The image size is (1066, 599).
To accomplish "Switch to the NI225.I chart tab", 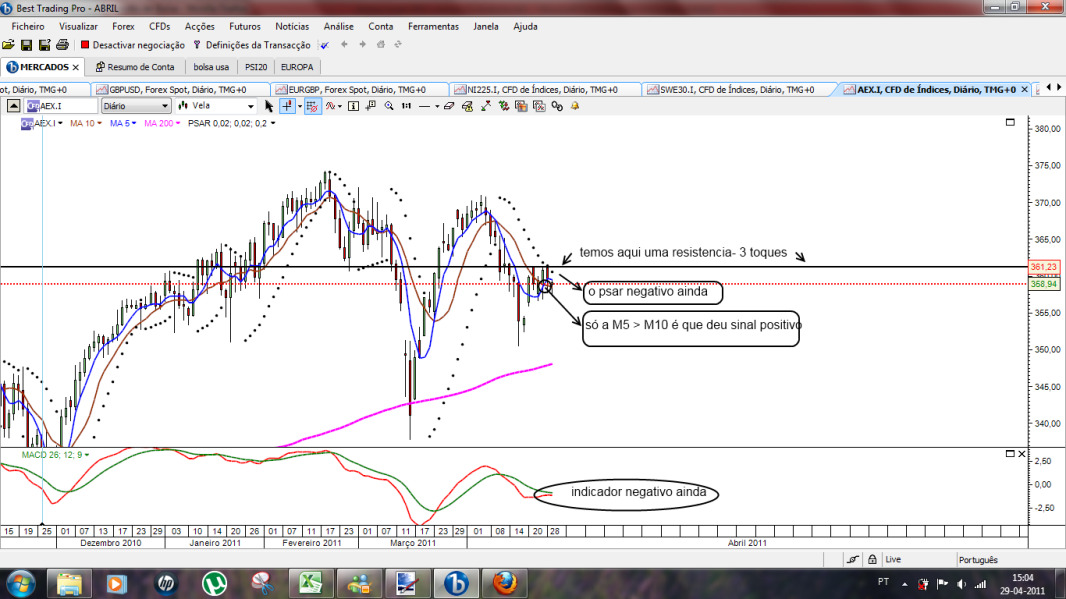I will (544, 89).
